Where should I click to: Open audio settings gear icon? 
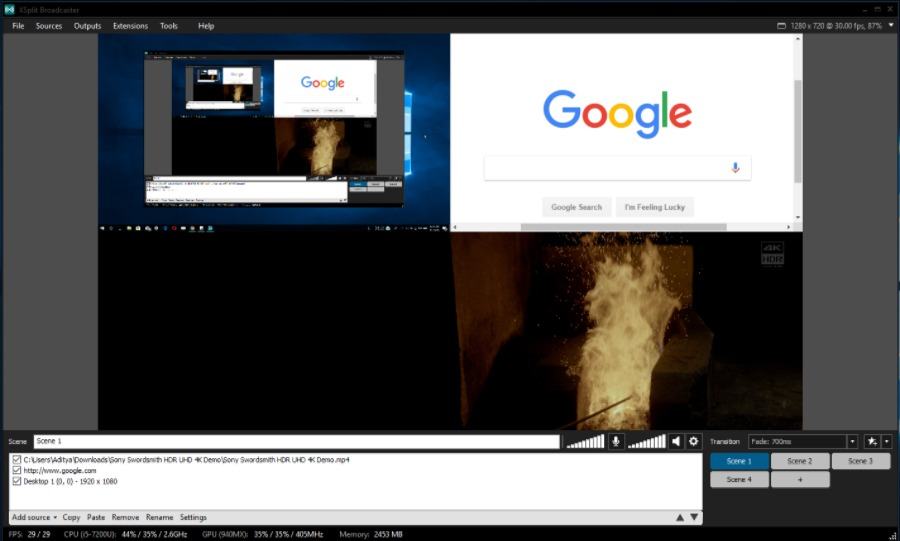tap(693, 441)
